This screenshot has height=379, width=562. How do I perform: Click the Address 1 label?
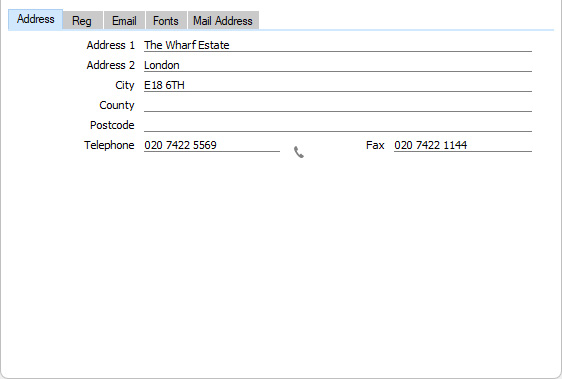110,45
